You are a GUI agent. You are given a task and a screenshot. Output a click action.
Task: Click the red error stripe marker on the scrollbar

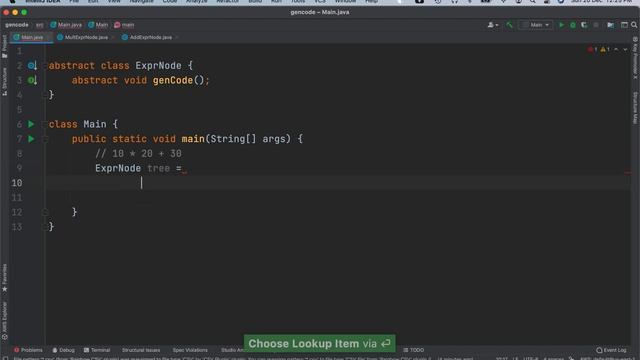point(627,173)
